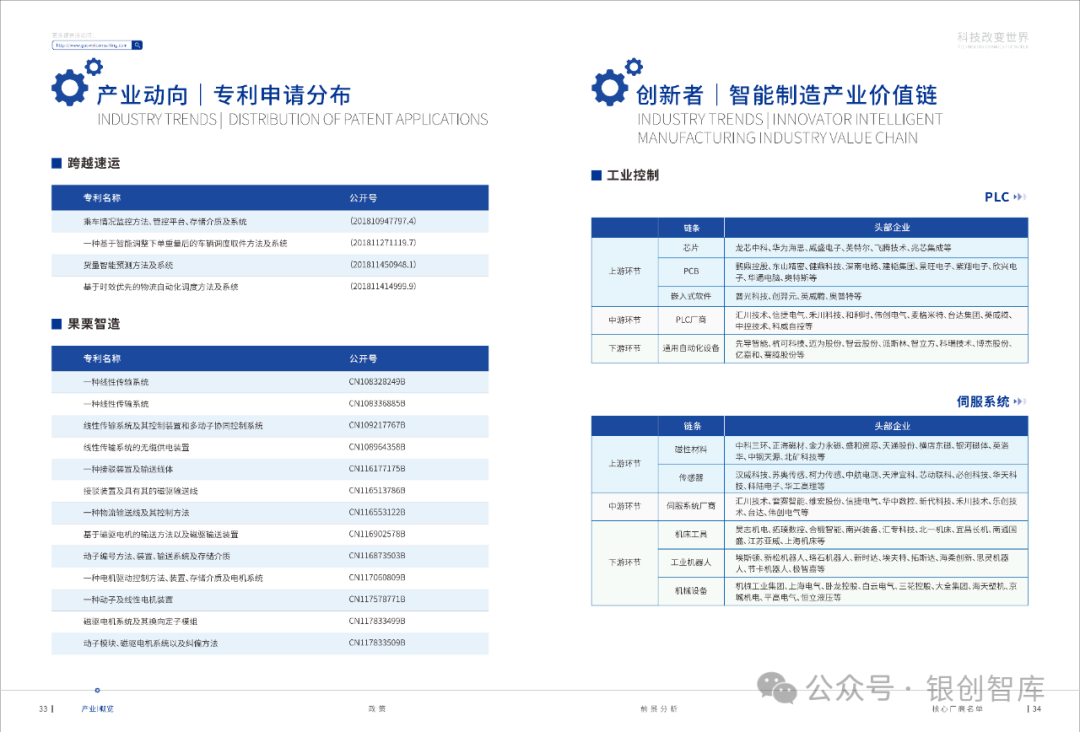This screenshot has width=1080, height=732.
Task: Click patent number CN108336885B
Action: pyautogui.click(x=377, y=404)
